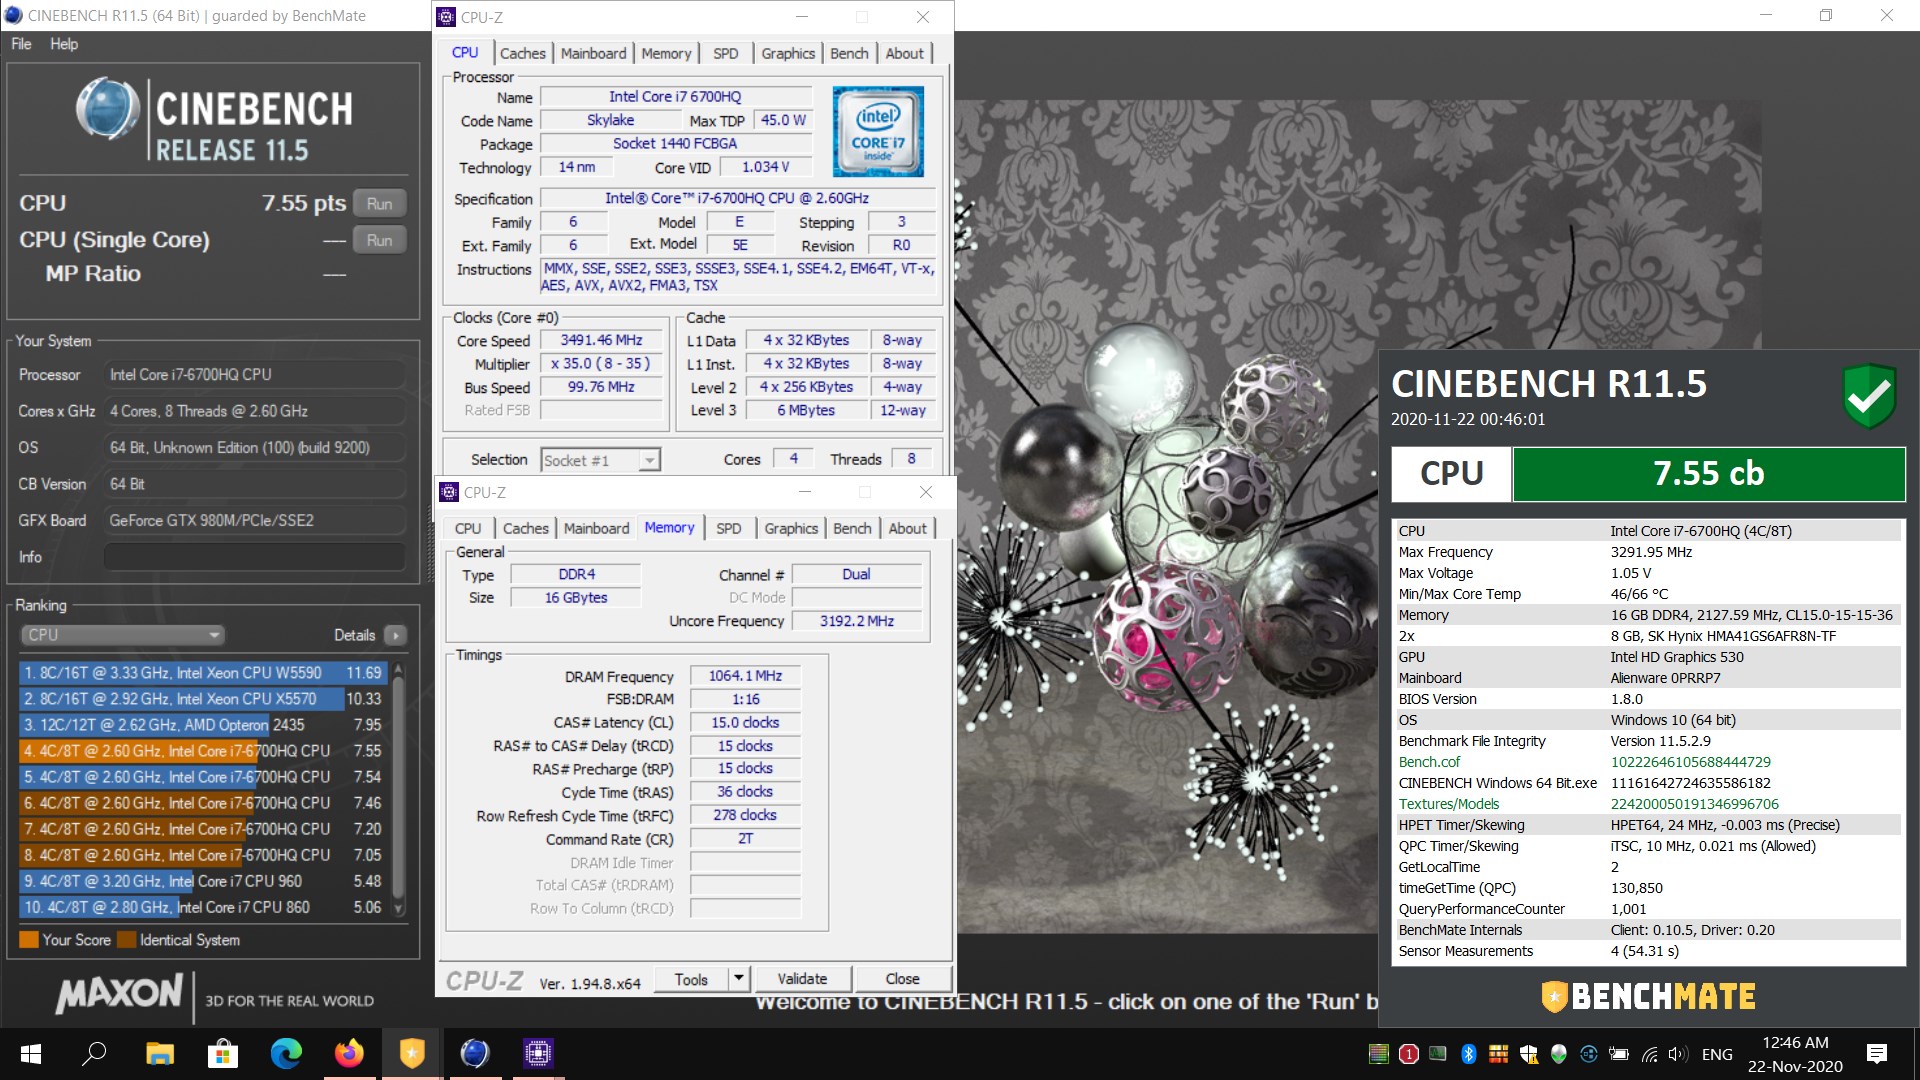
Task: Select ranking entry Core i7 CPU 860
Action: tap(202, 907)
